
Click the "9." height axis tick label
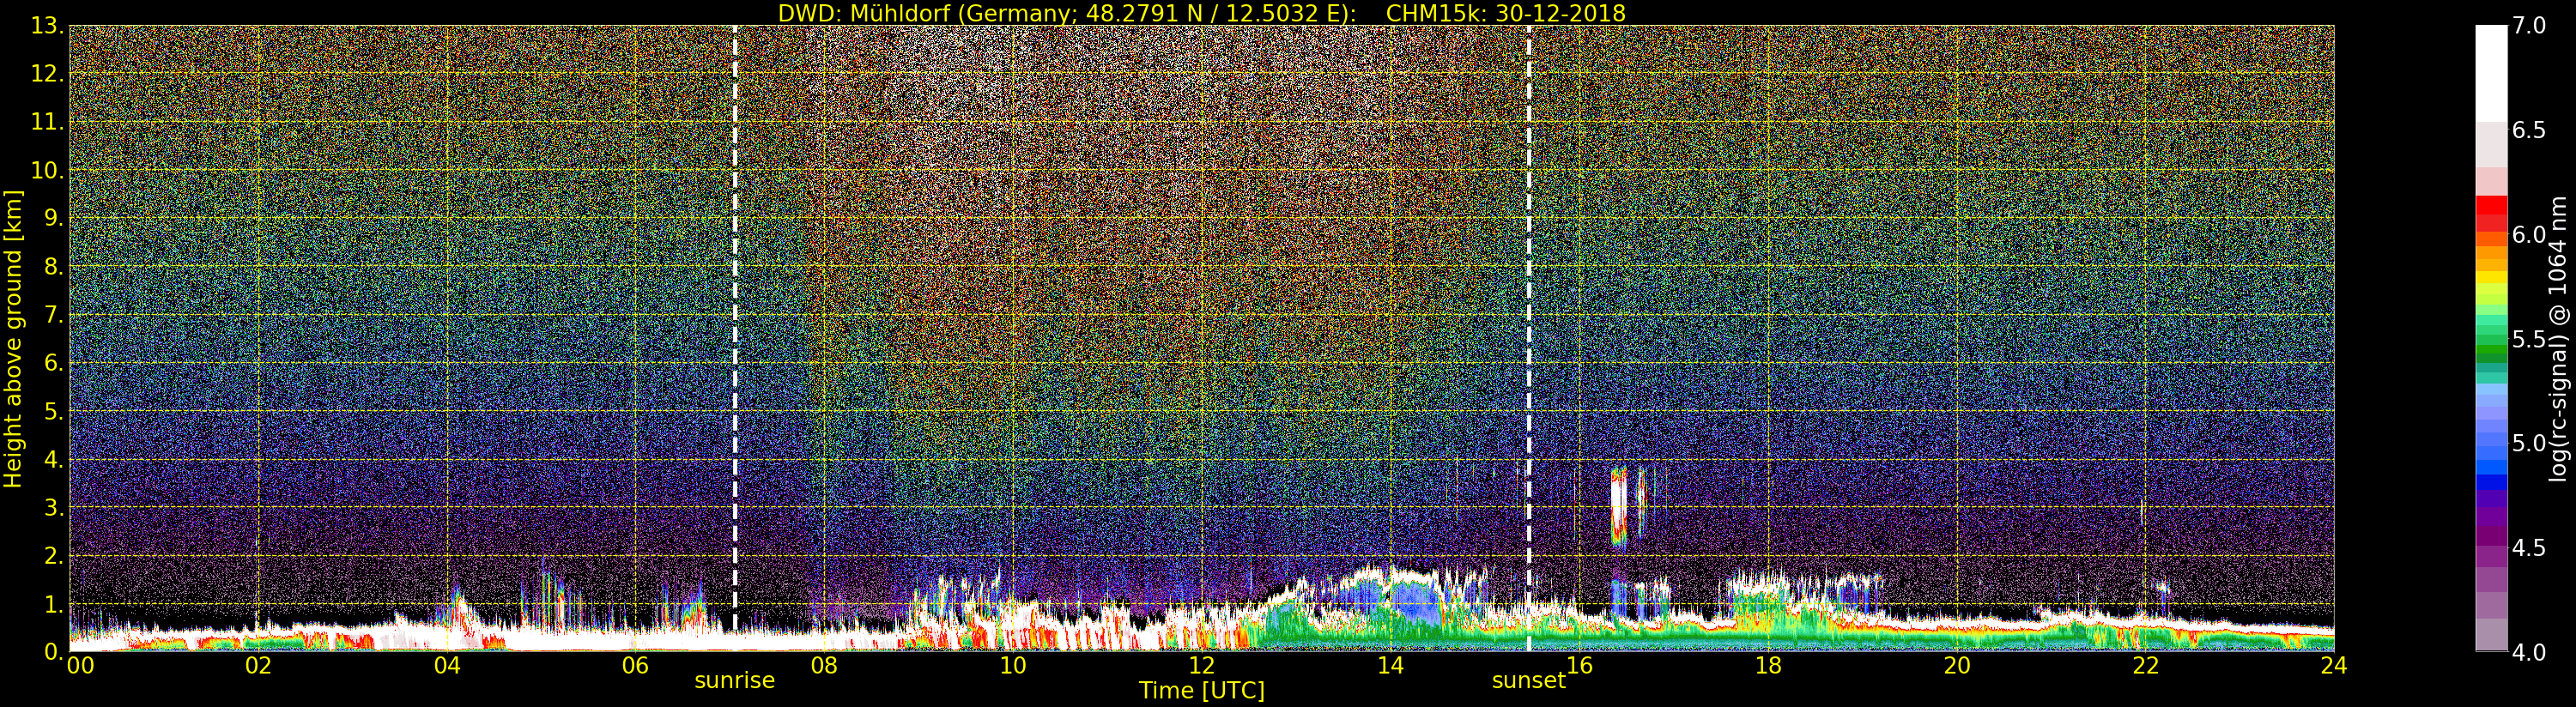click(53, 218)
